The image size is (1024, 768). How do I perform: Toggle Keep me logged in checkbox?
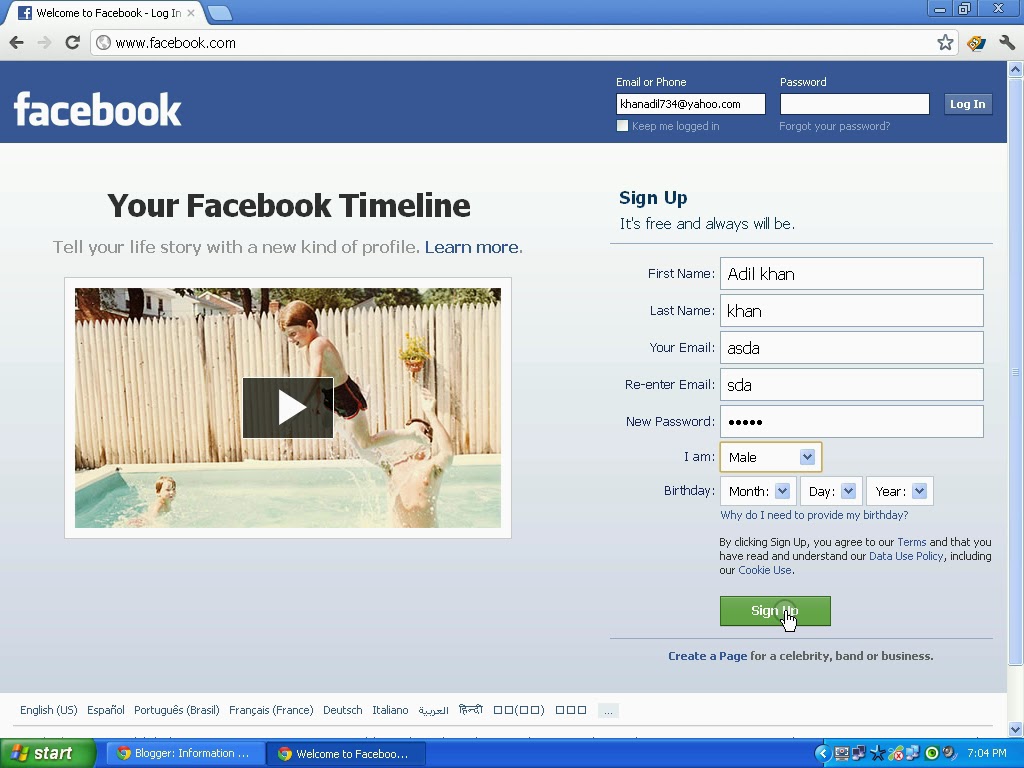(x=622, y=126)
